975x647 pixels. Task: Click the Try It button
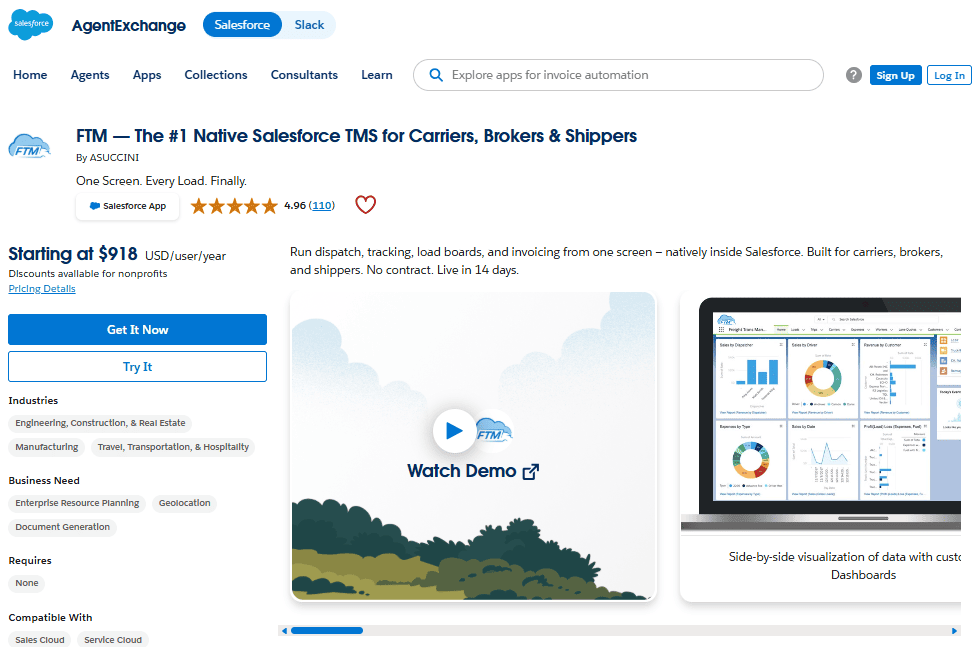click(137, 367)
